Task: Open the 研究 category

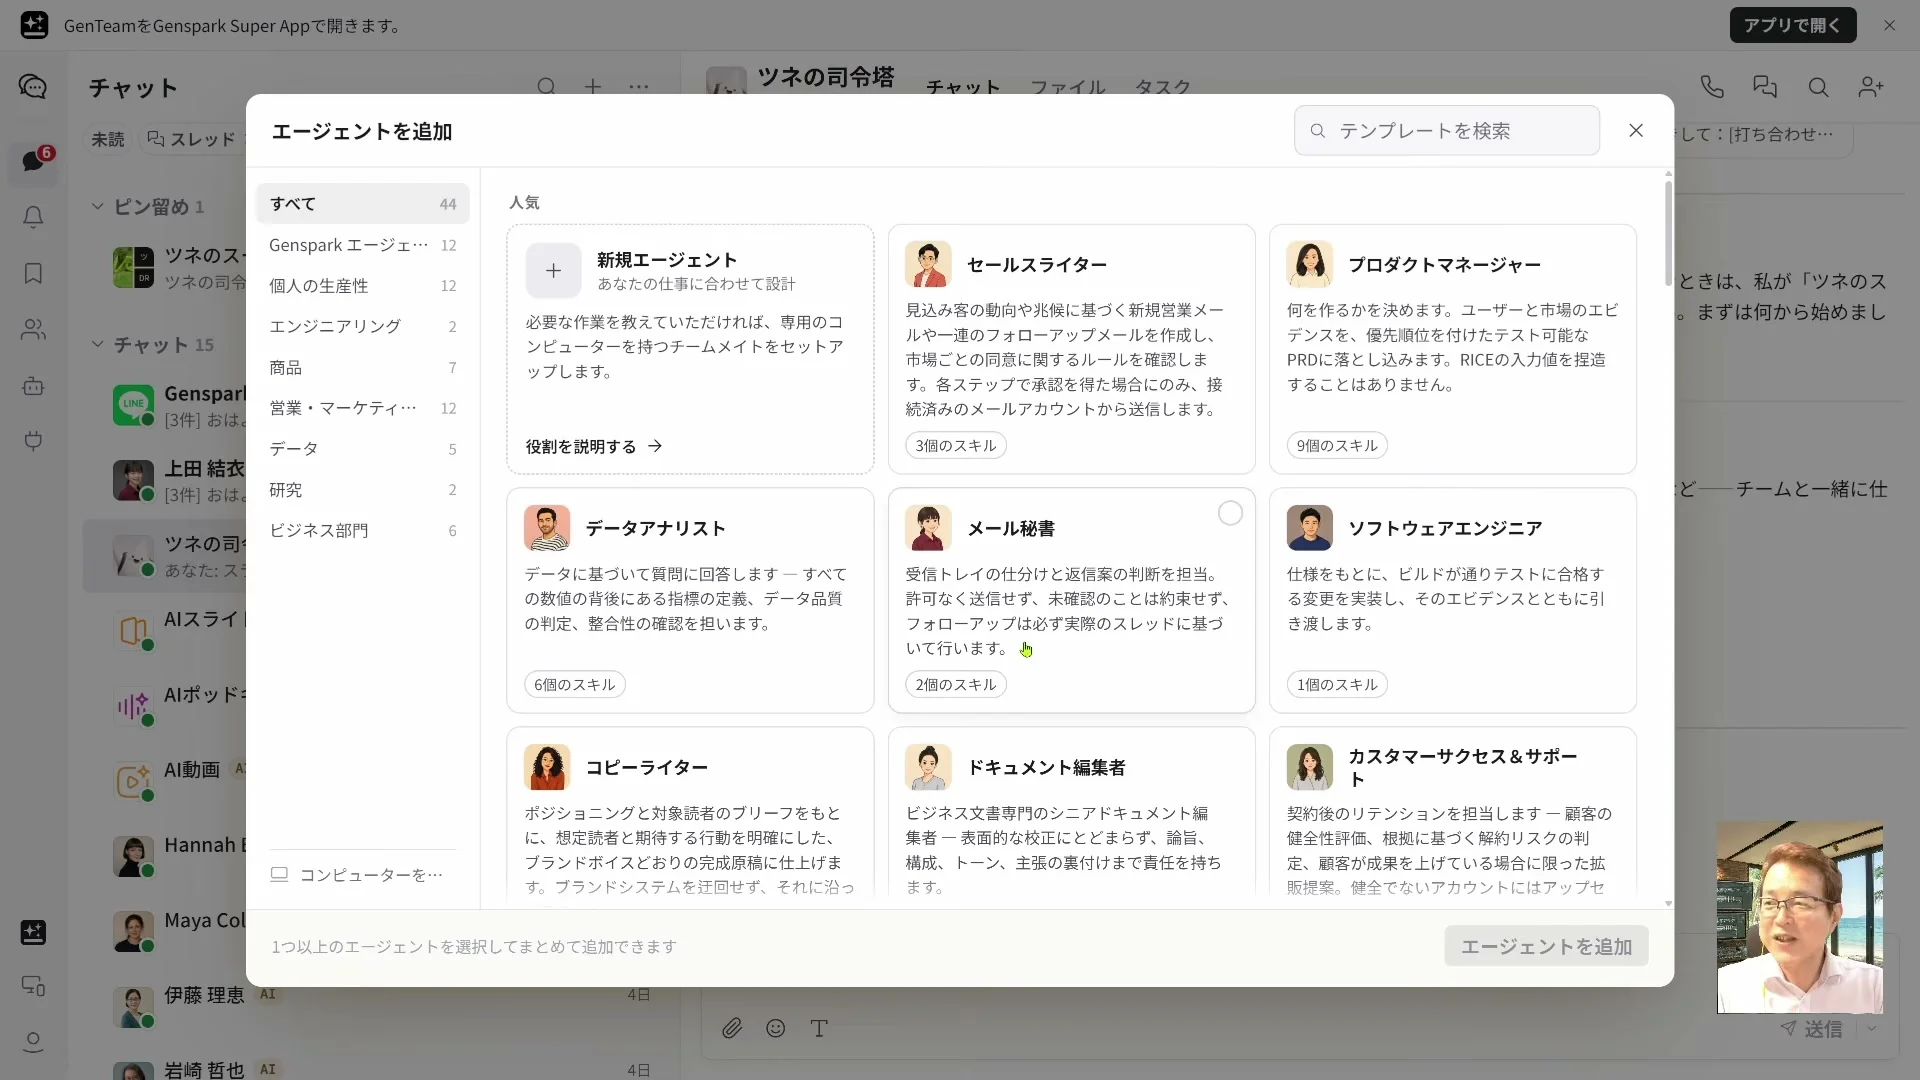Action: click(x=362, y=490)
